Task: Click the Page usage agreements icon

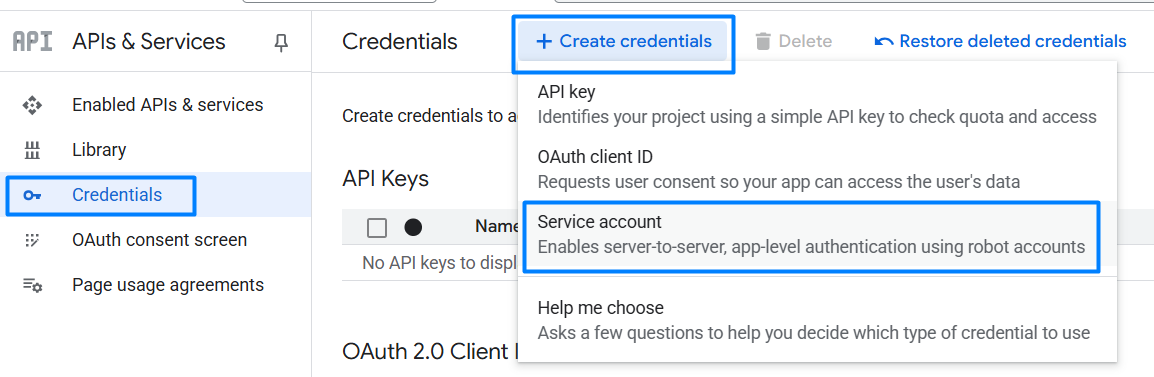Action: click(x=32, y=285)
